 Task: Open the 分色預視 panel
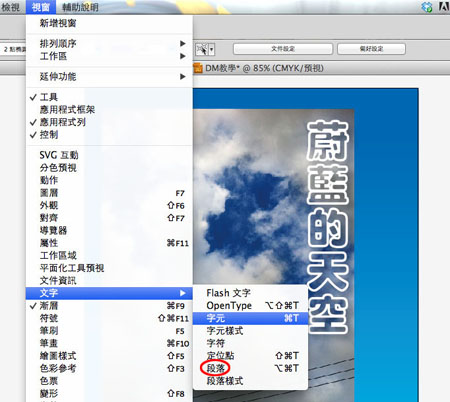pyautogui.click(x=109, y=168)
